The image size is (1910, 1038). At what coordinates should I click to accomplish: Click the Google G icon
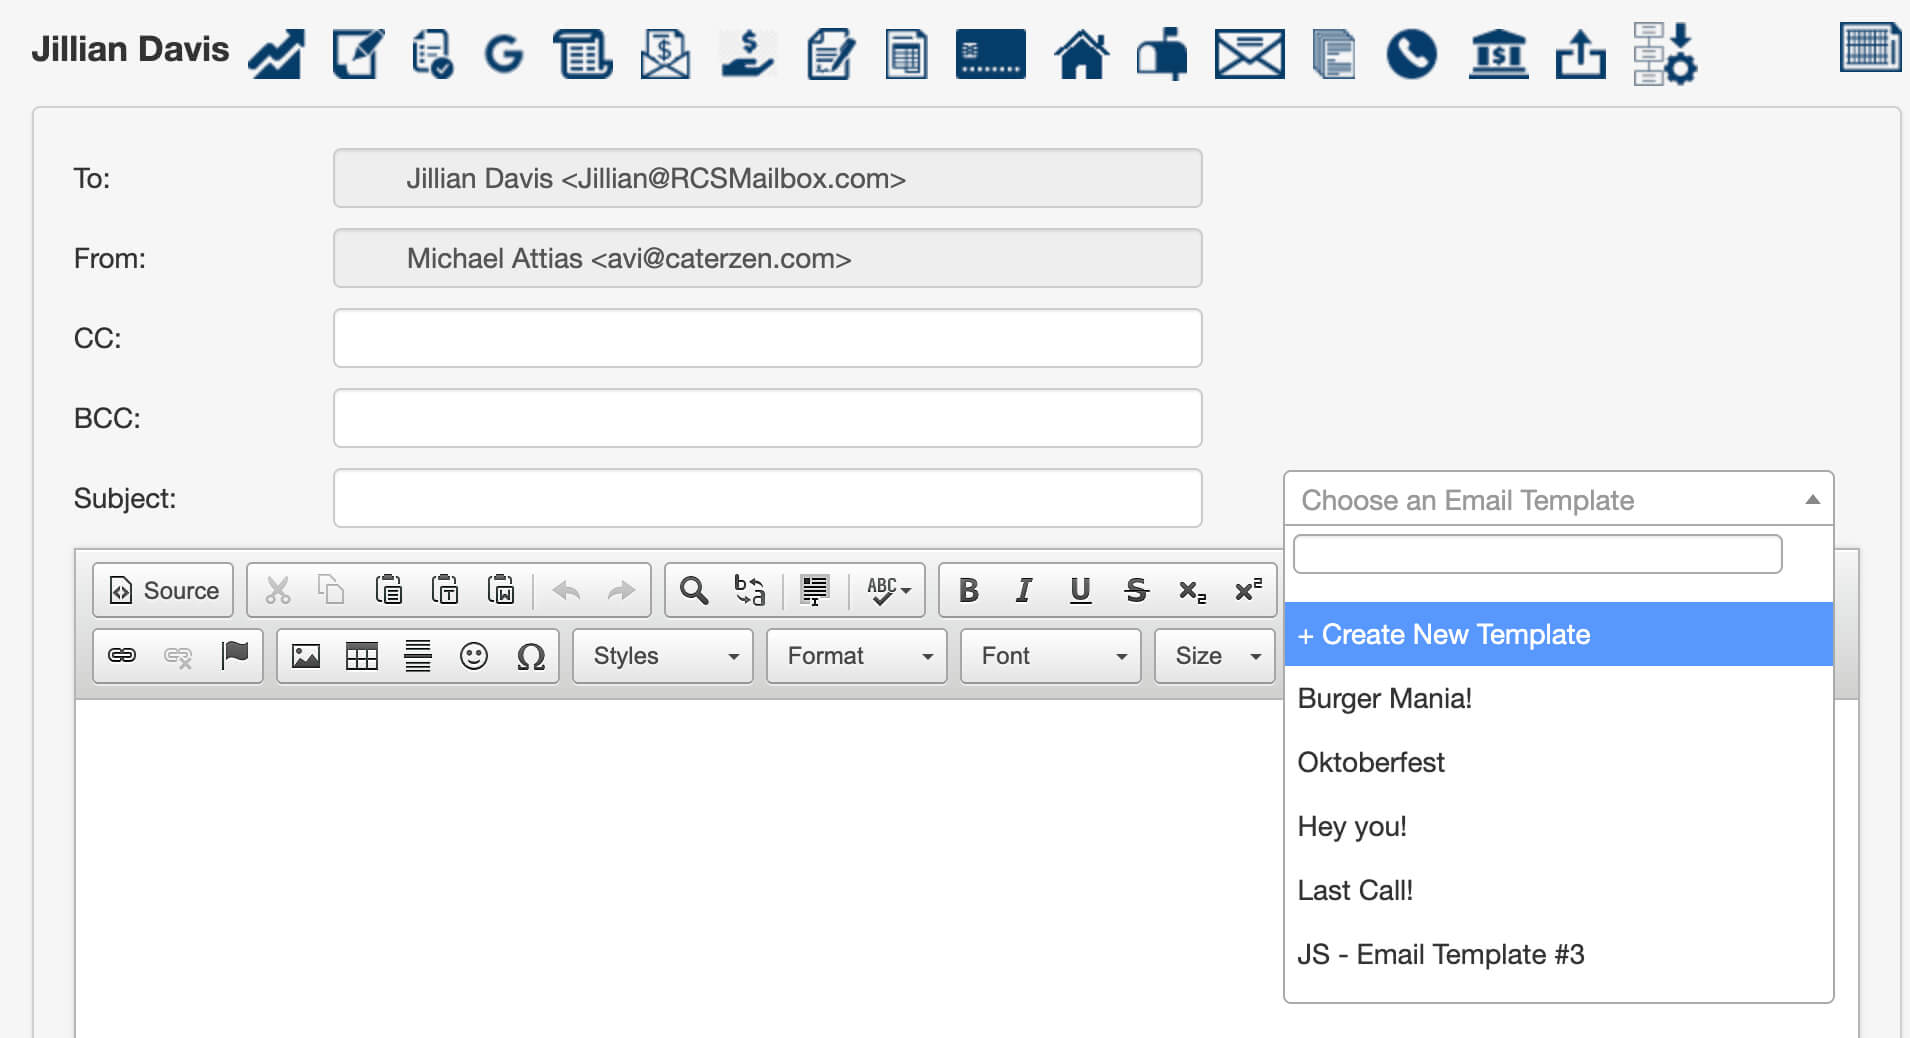tap(503, 53)
